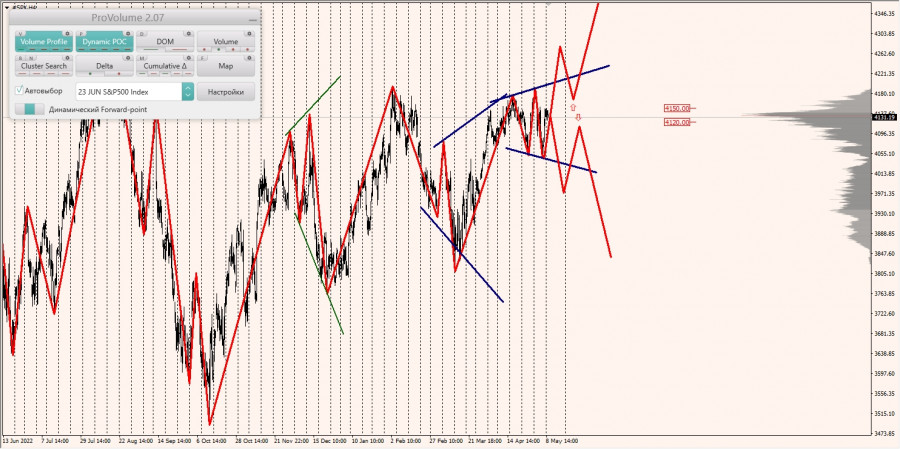Click the 3473.85 price axis label
Screen dimensions: 900x449
[885, 433]
